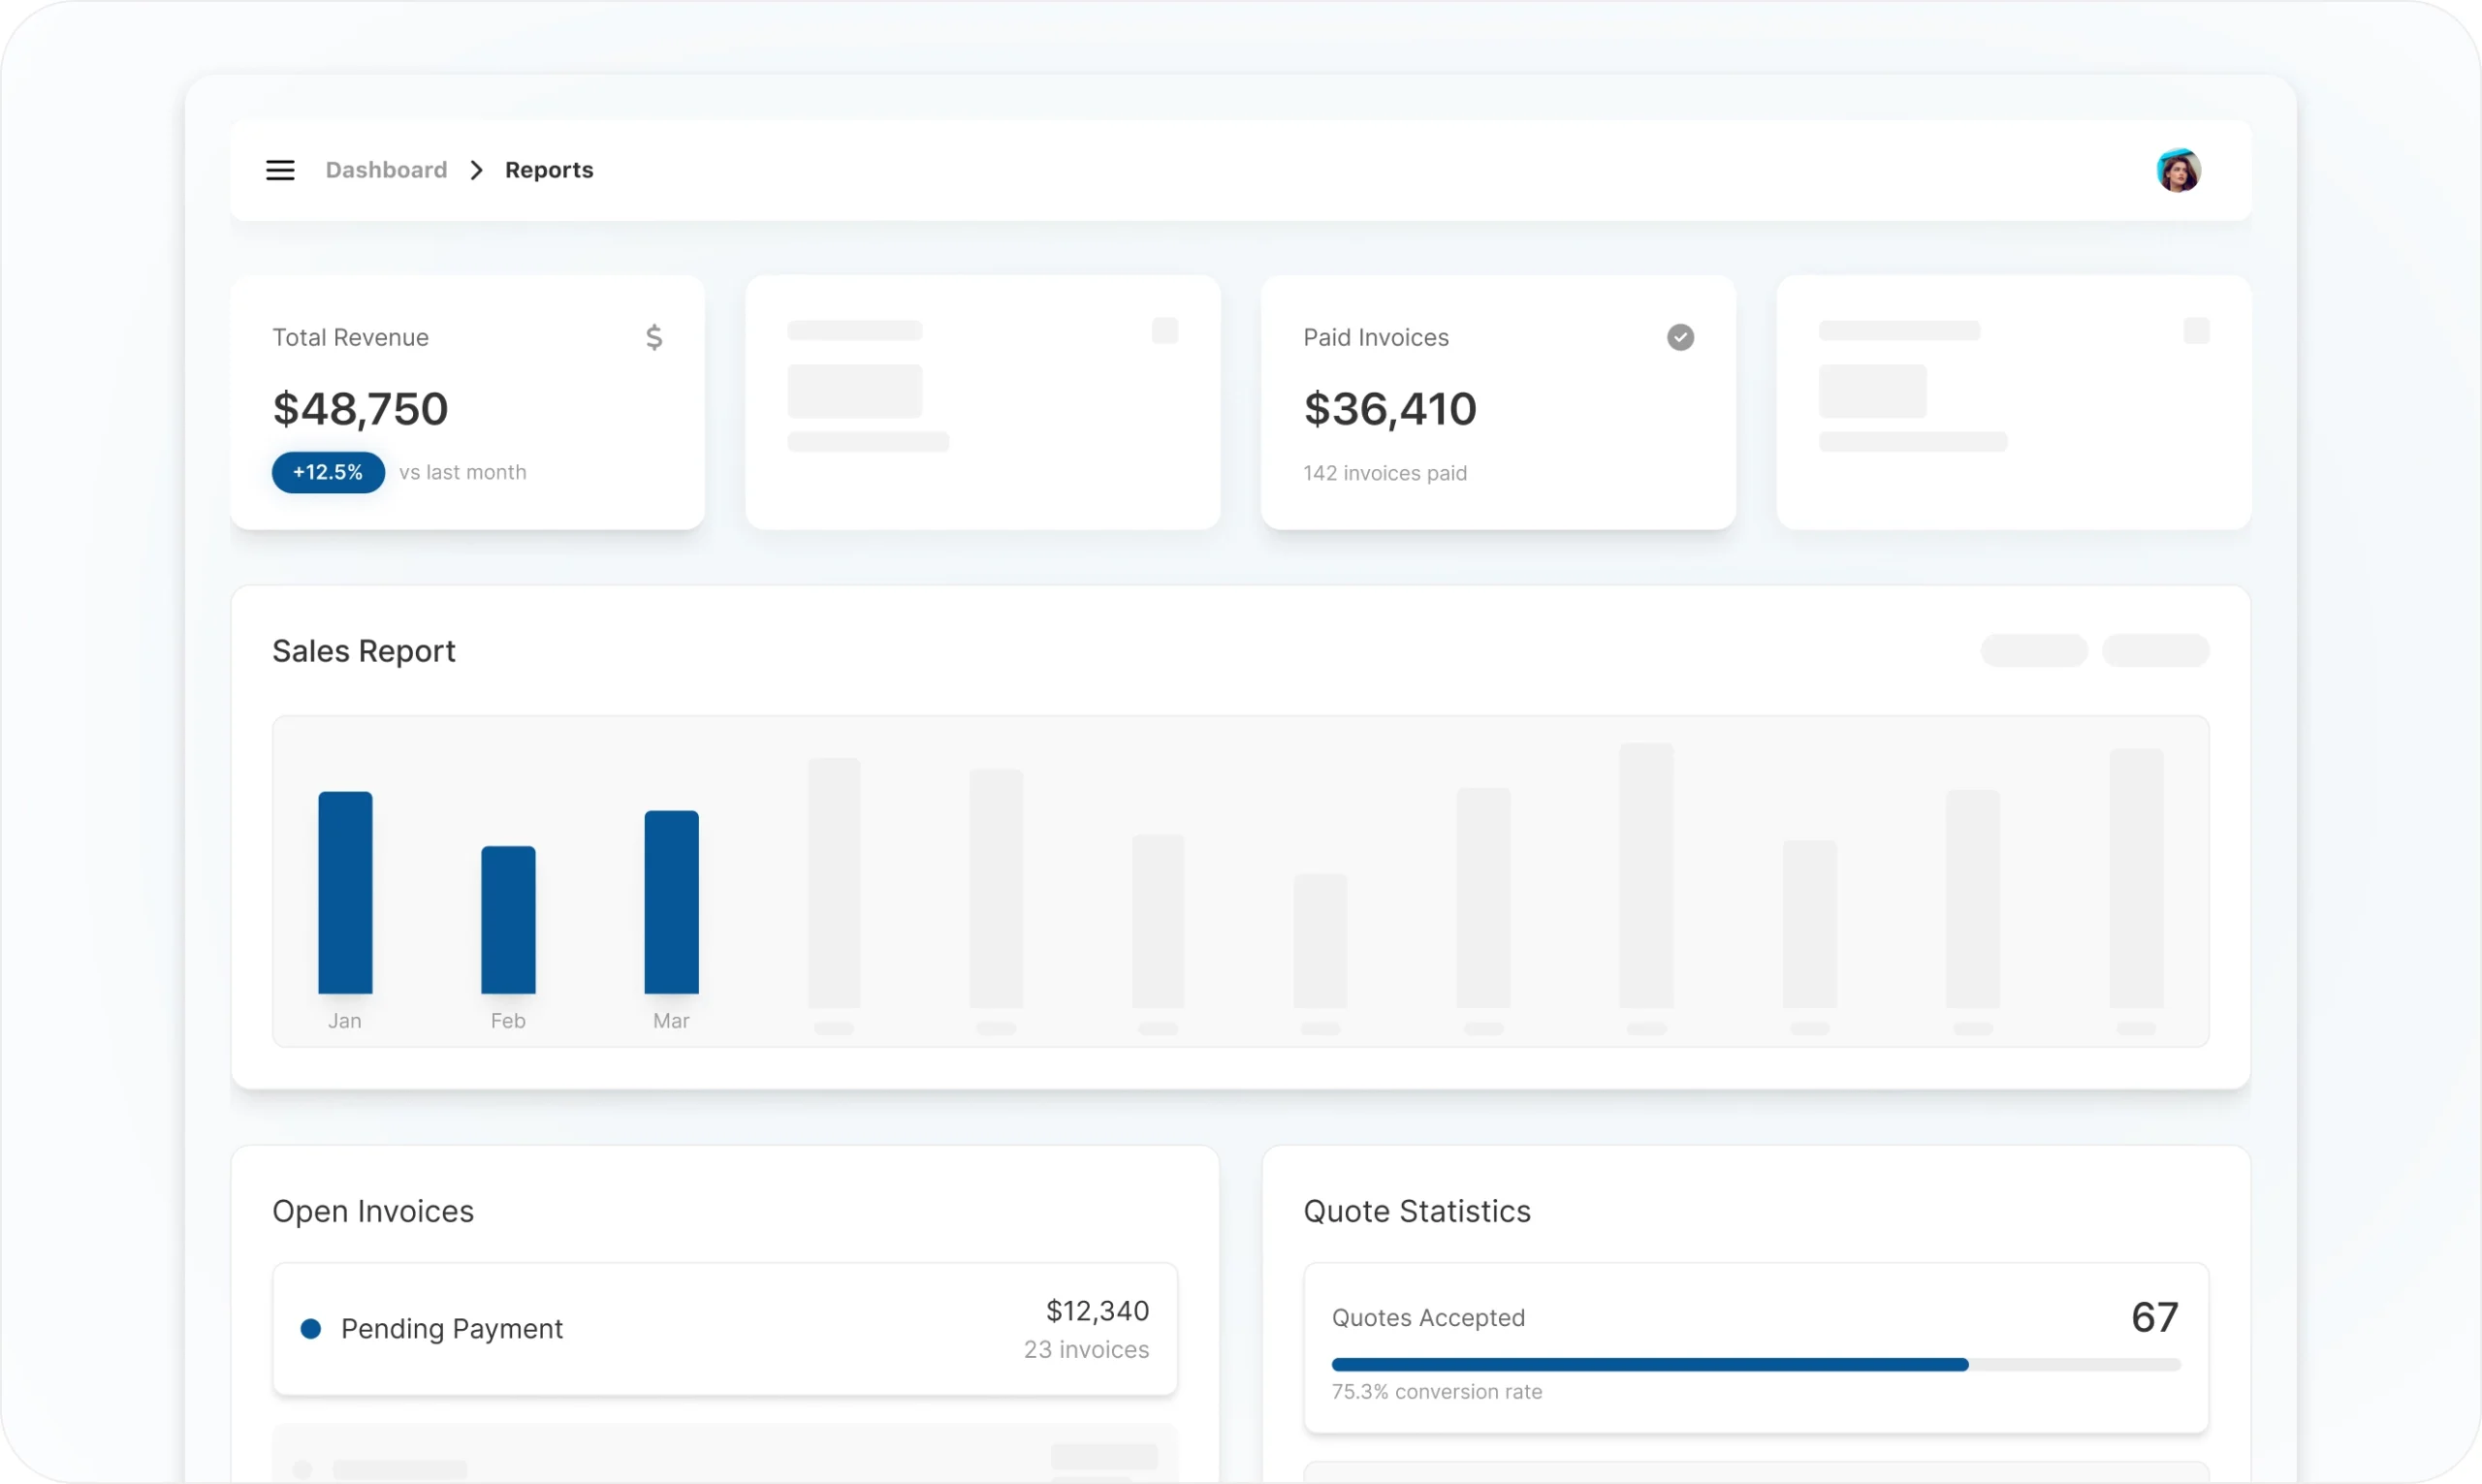Open the Total Revenue card
The image size is (2482, 1484).
tap(467, 402)
